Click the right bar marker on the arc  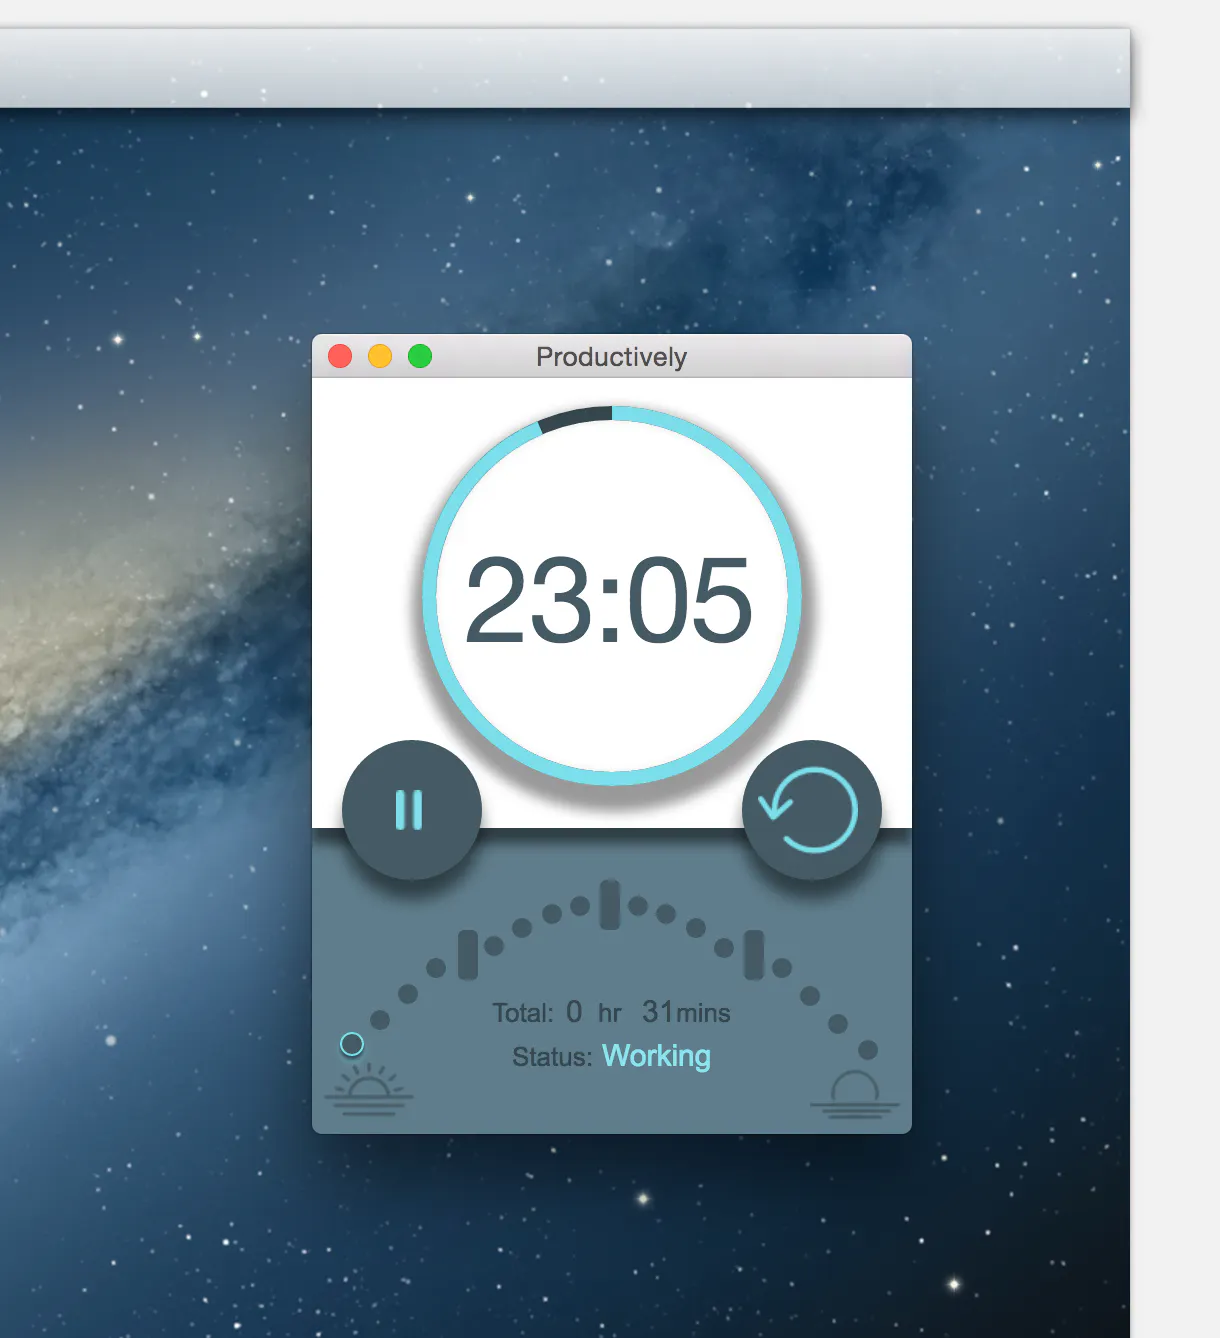click(x=754, y=954)
